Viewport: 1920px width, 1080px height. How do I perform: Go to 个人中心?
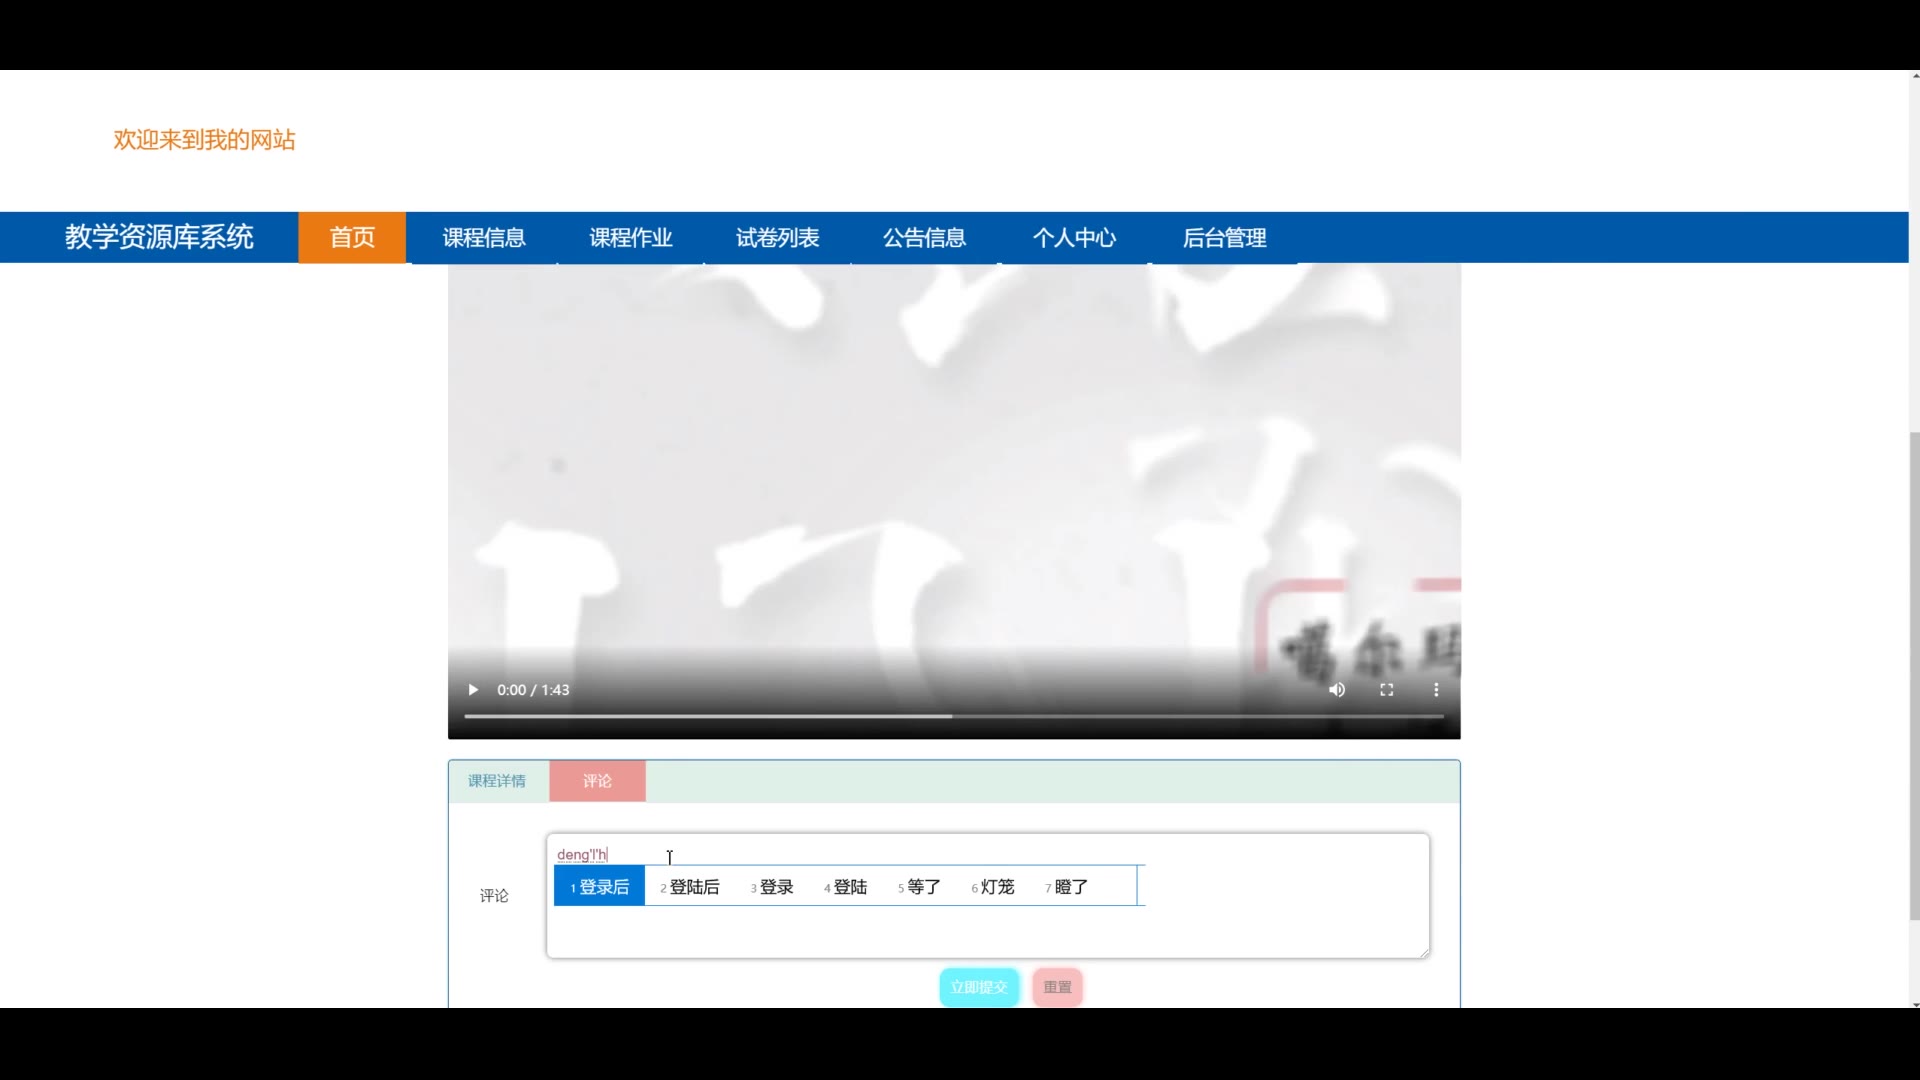point(1074,238)
